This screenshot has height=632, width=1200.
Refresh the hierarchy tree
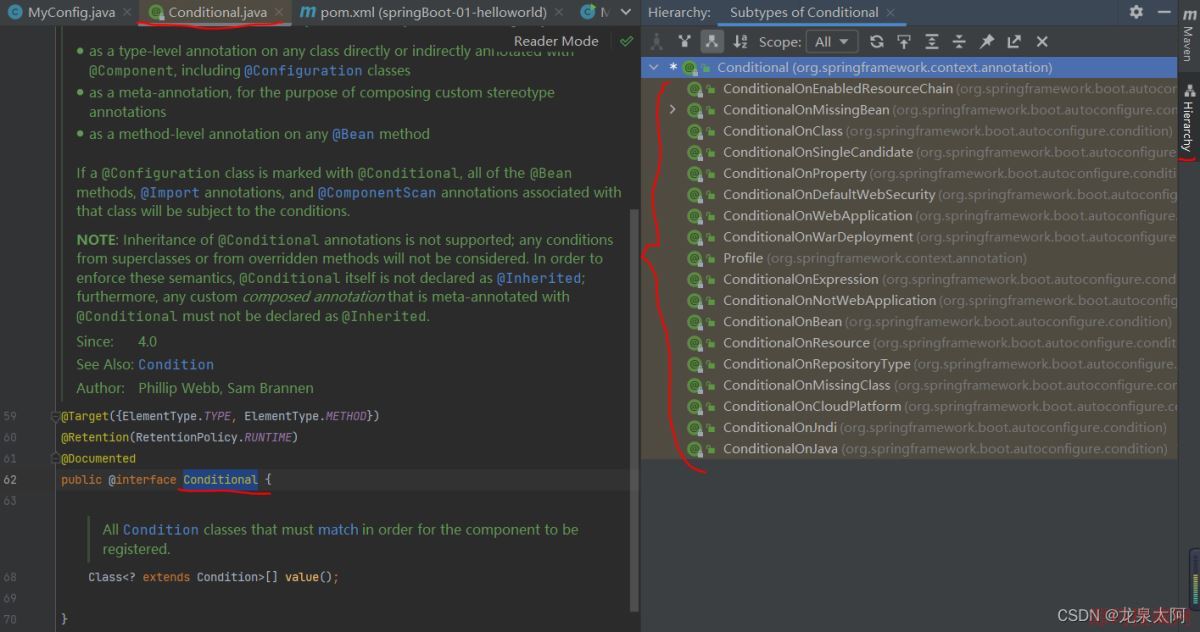[x=877, y=41]
